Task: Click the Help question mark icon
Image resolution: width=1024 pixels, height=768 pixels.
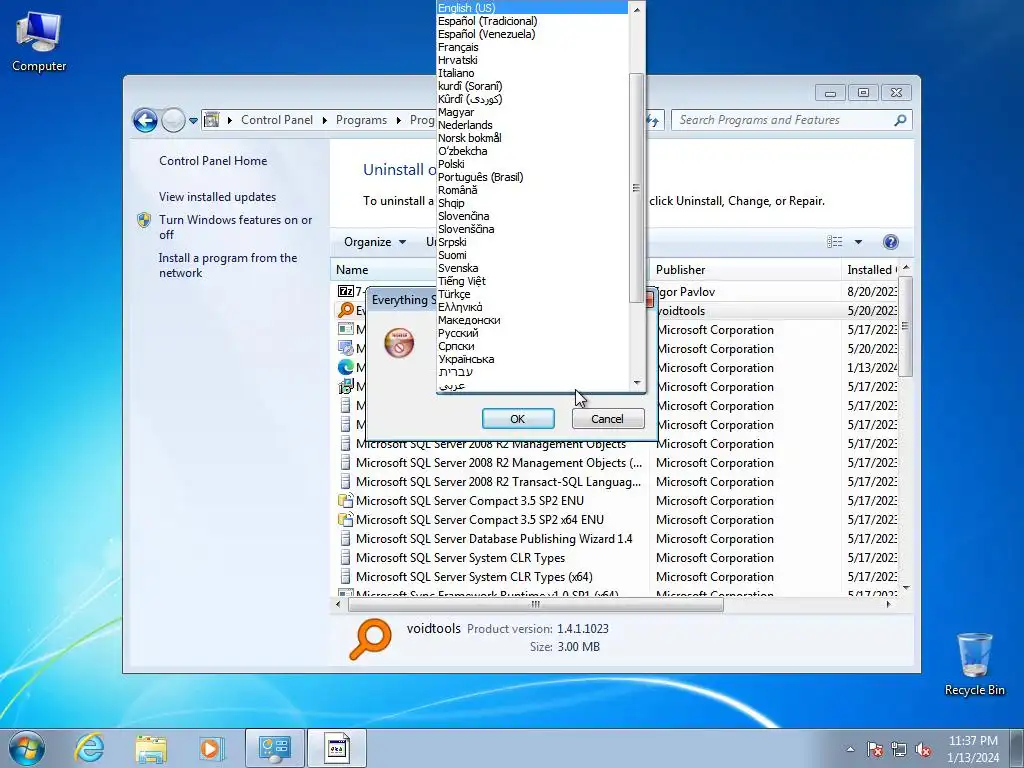Action: tap(890, 242)
